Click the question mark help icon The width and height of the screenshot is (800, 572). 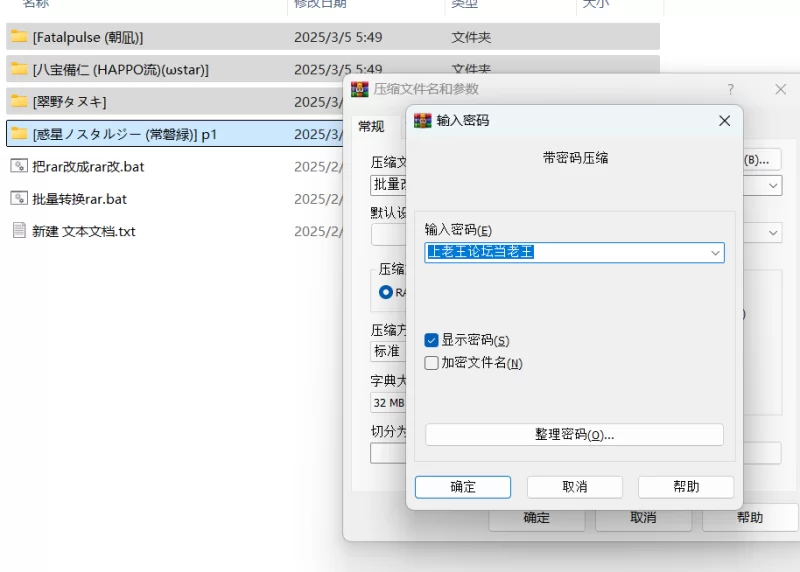(x=731, y=89)
